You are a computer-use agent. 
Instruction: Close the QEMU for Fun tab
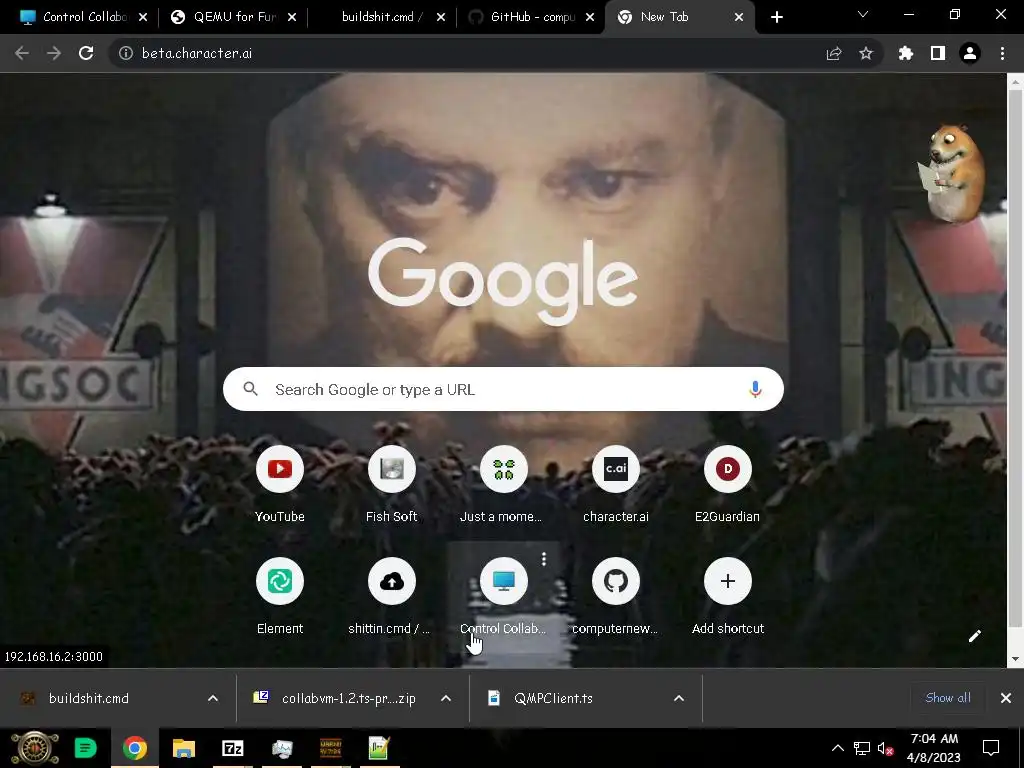point(292,17)
